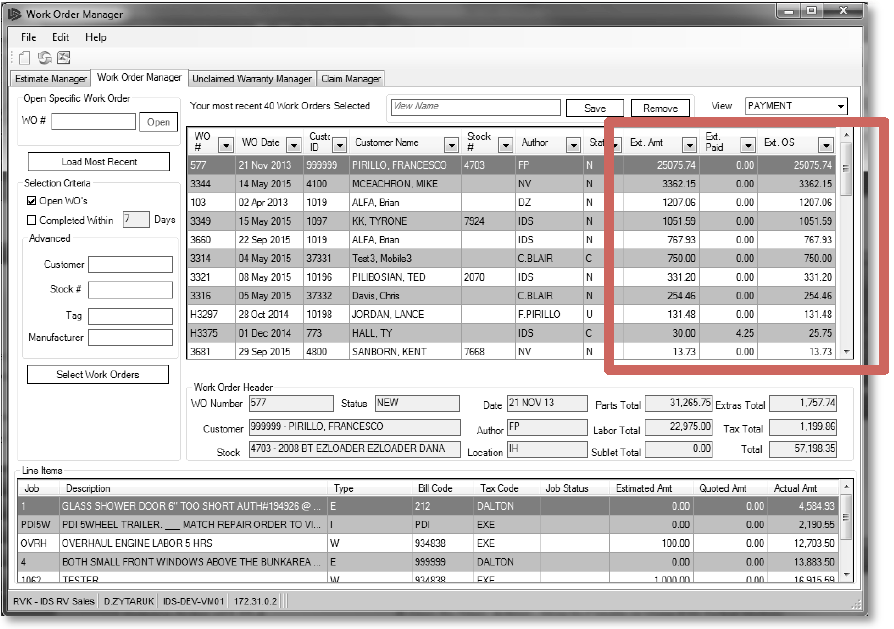Select the OVERHAUL ENGINE LABOR 5 HRS line item
The height and width of the screenshot is (629, 894).
428,543
